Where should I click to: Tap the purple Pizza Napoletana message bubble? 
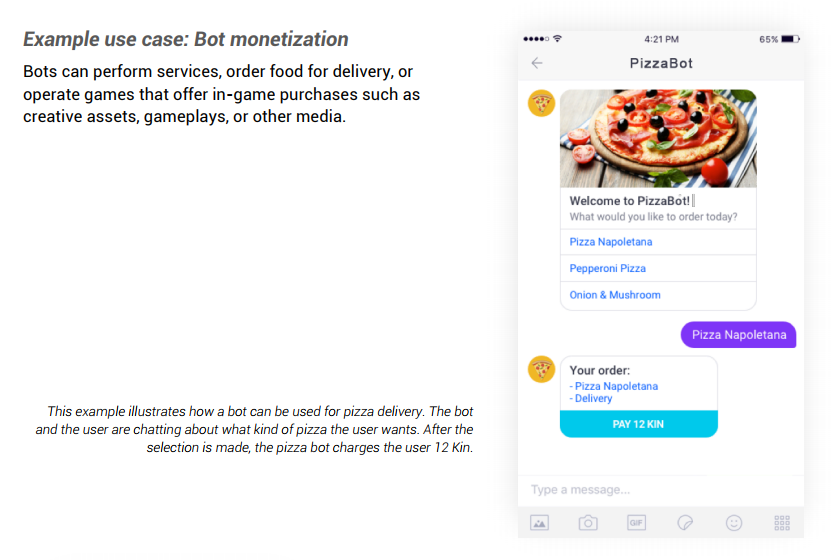tap(739, 335)
